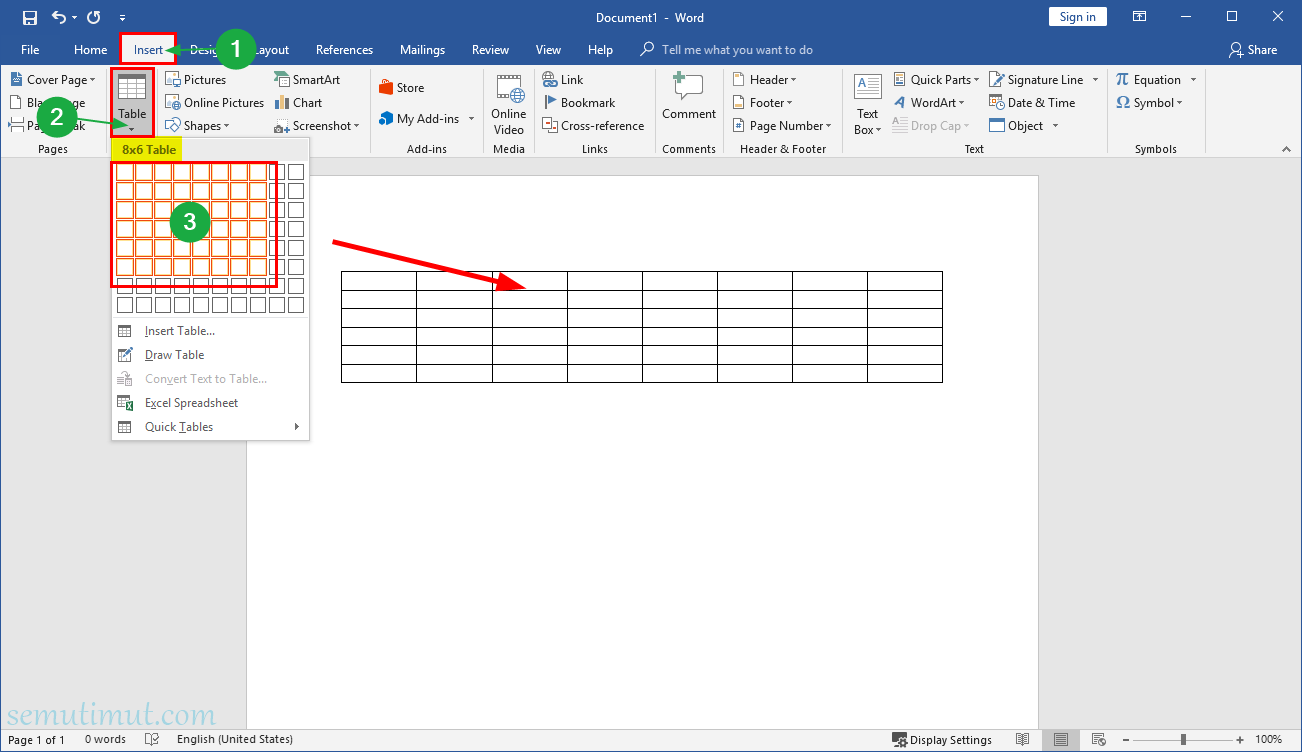Click Page 1 of 1 in status bar
This screenshot has height=752, width=1302.
coord(36,740)
